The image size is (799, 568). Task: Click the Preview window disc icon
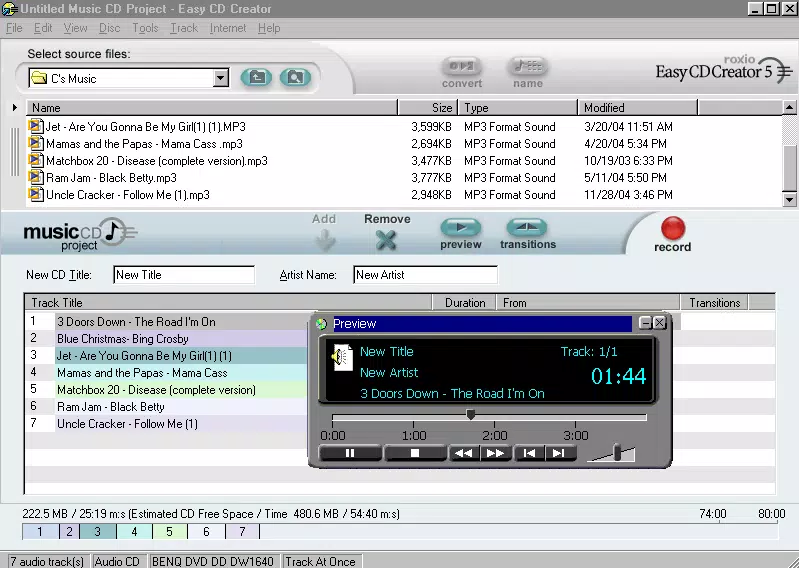[322, 324]
